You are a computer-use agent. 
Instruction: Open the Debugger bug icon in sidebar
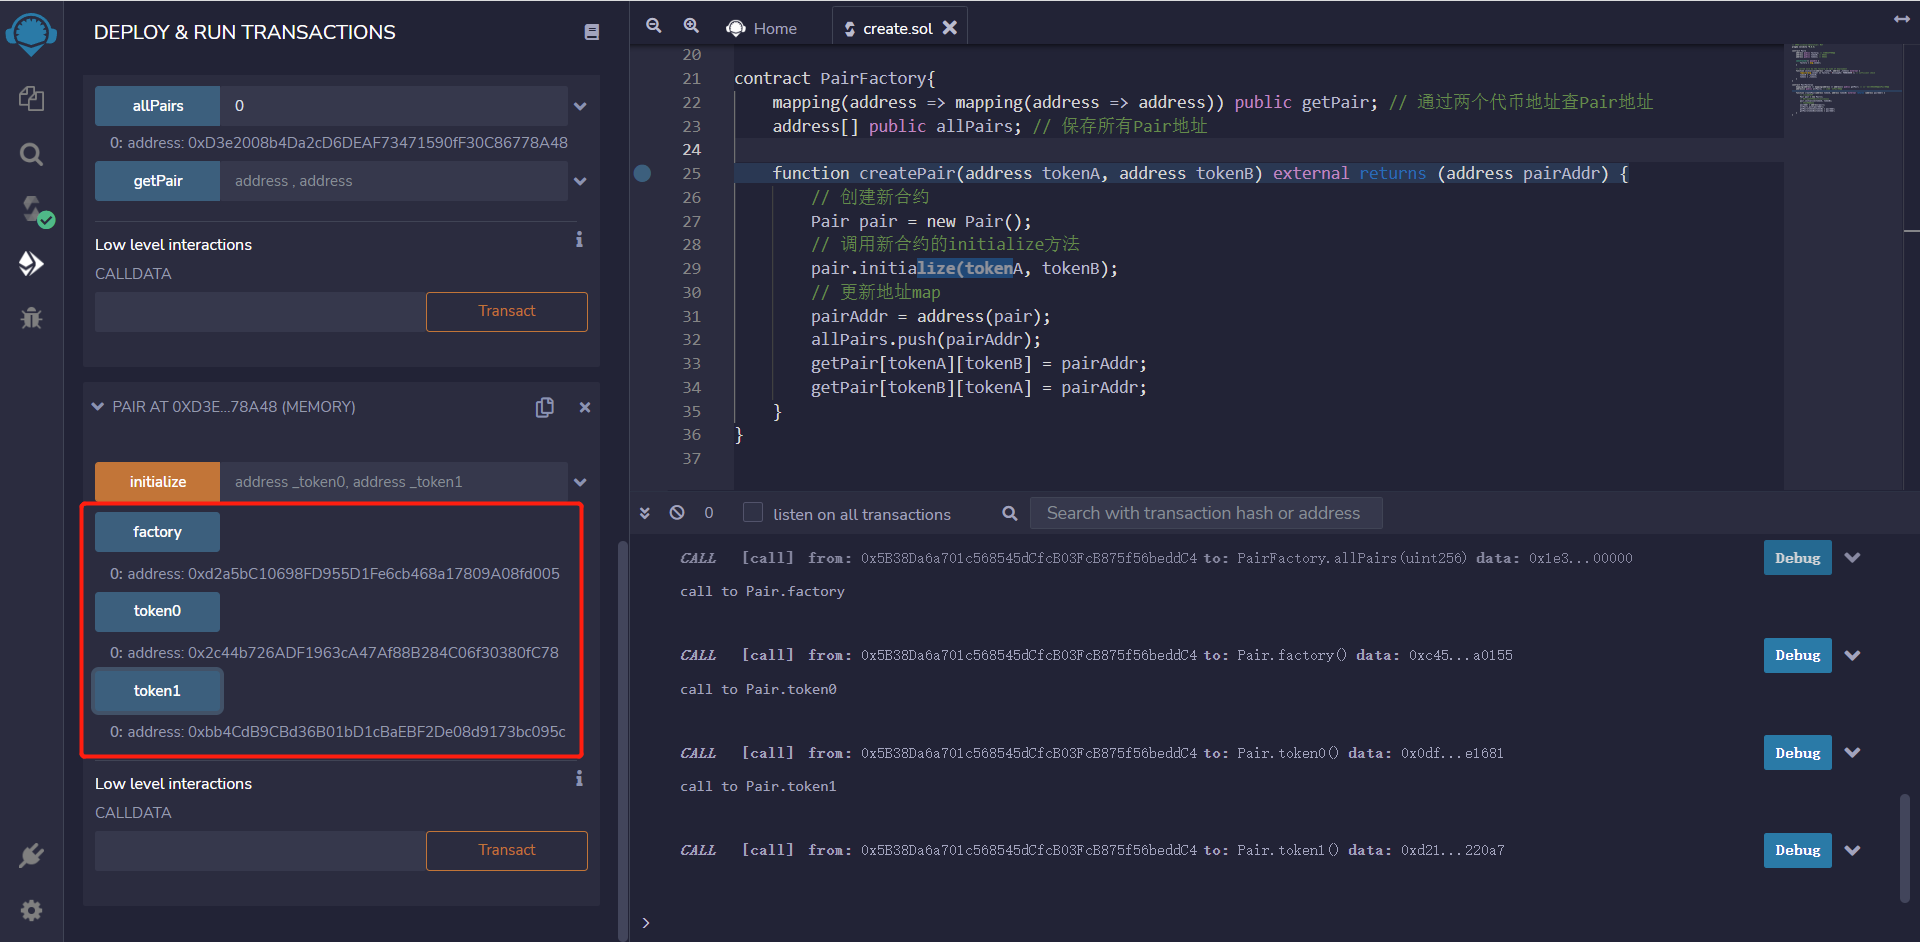click(x=31, y=318)
